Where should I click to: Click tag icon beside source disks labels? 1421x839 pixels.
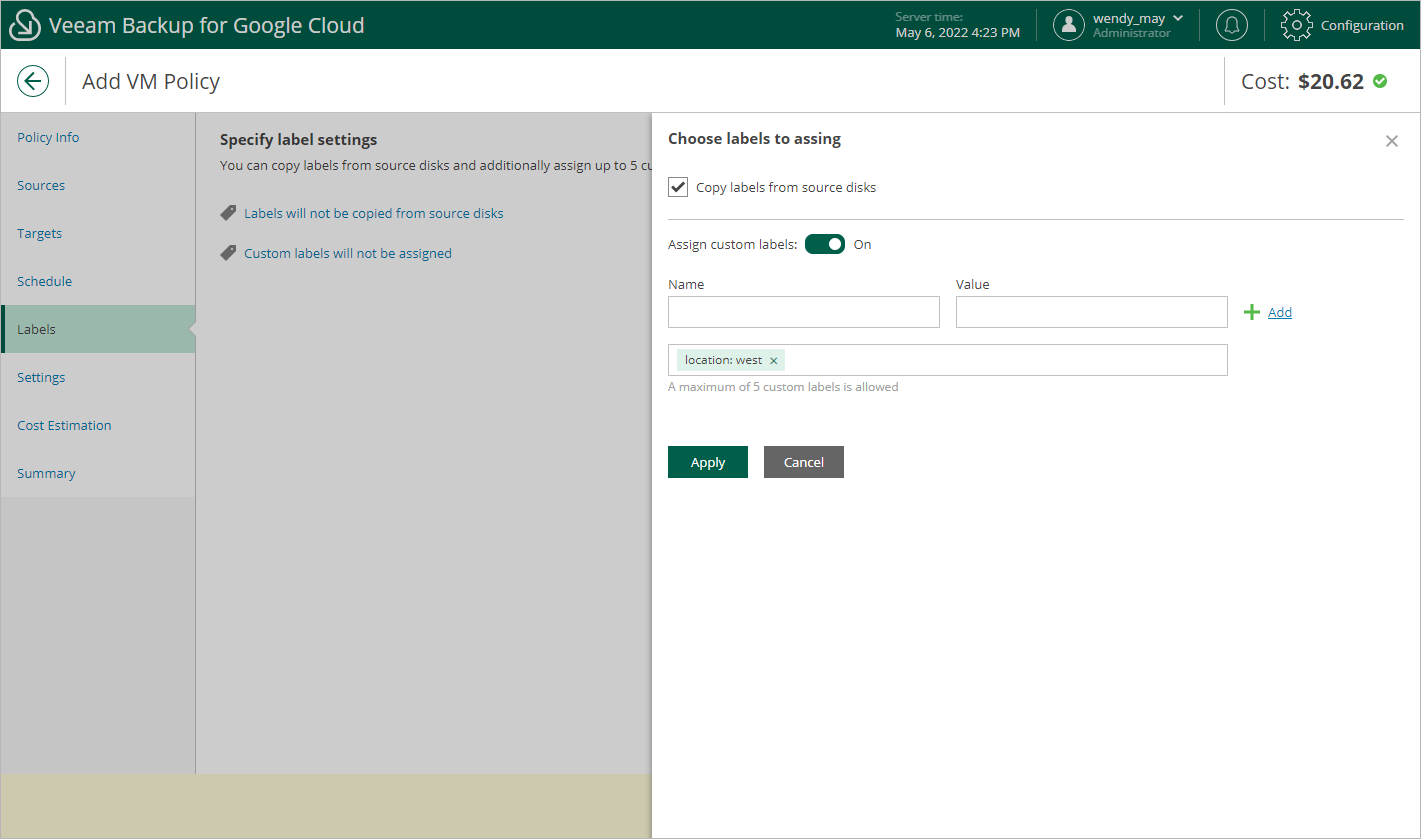pos(228,213)
